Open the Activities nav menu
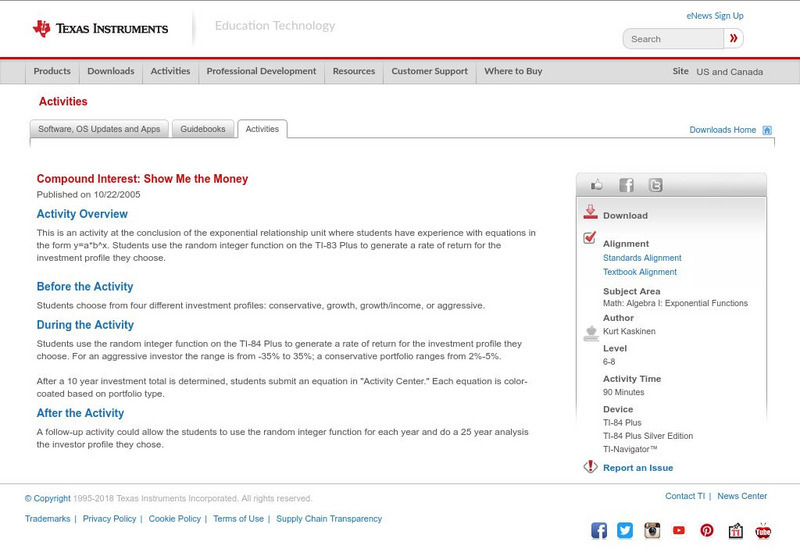Image resolution: width=800 pixels, height=549 pixels. click(170, 71)
